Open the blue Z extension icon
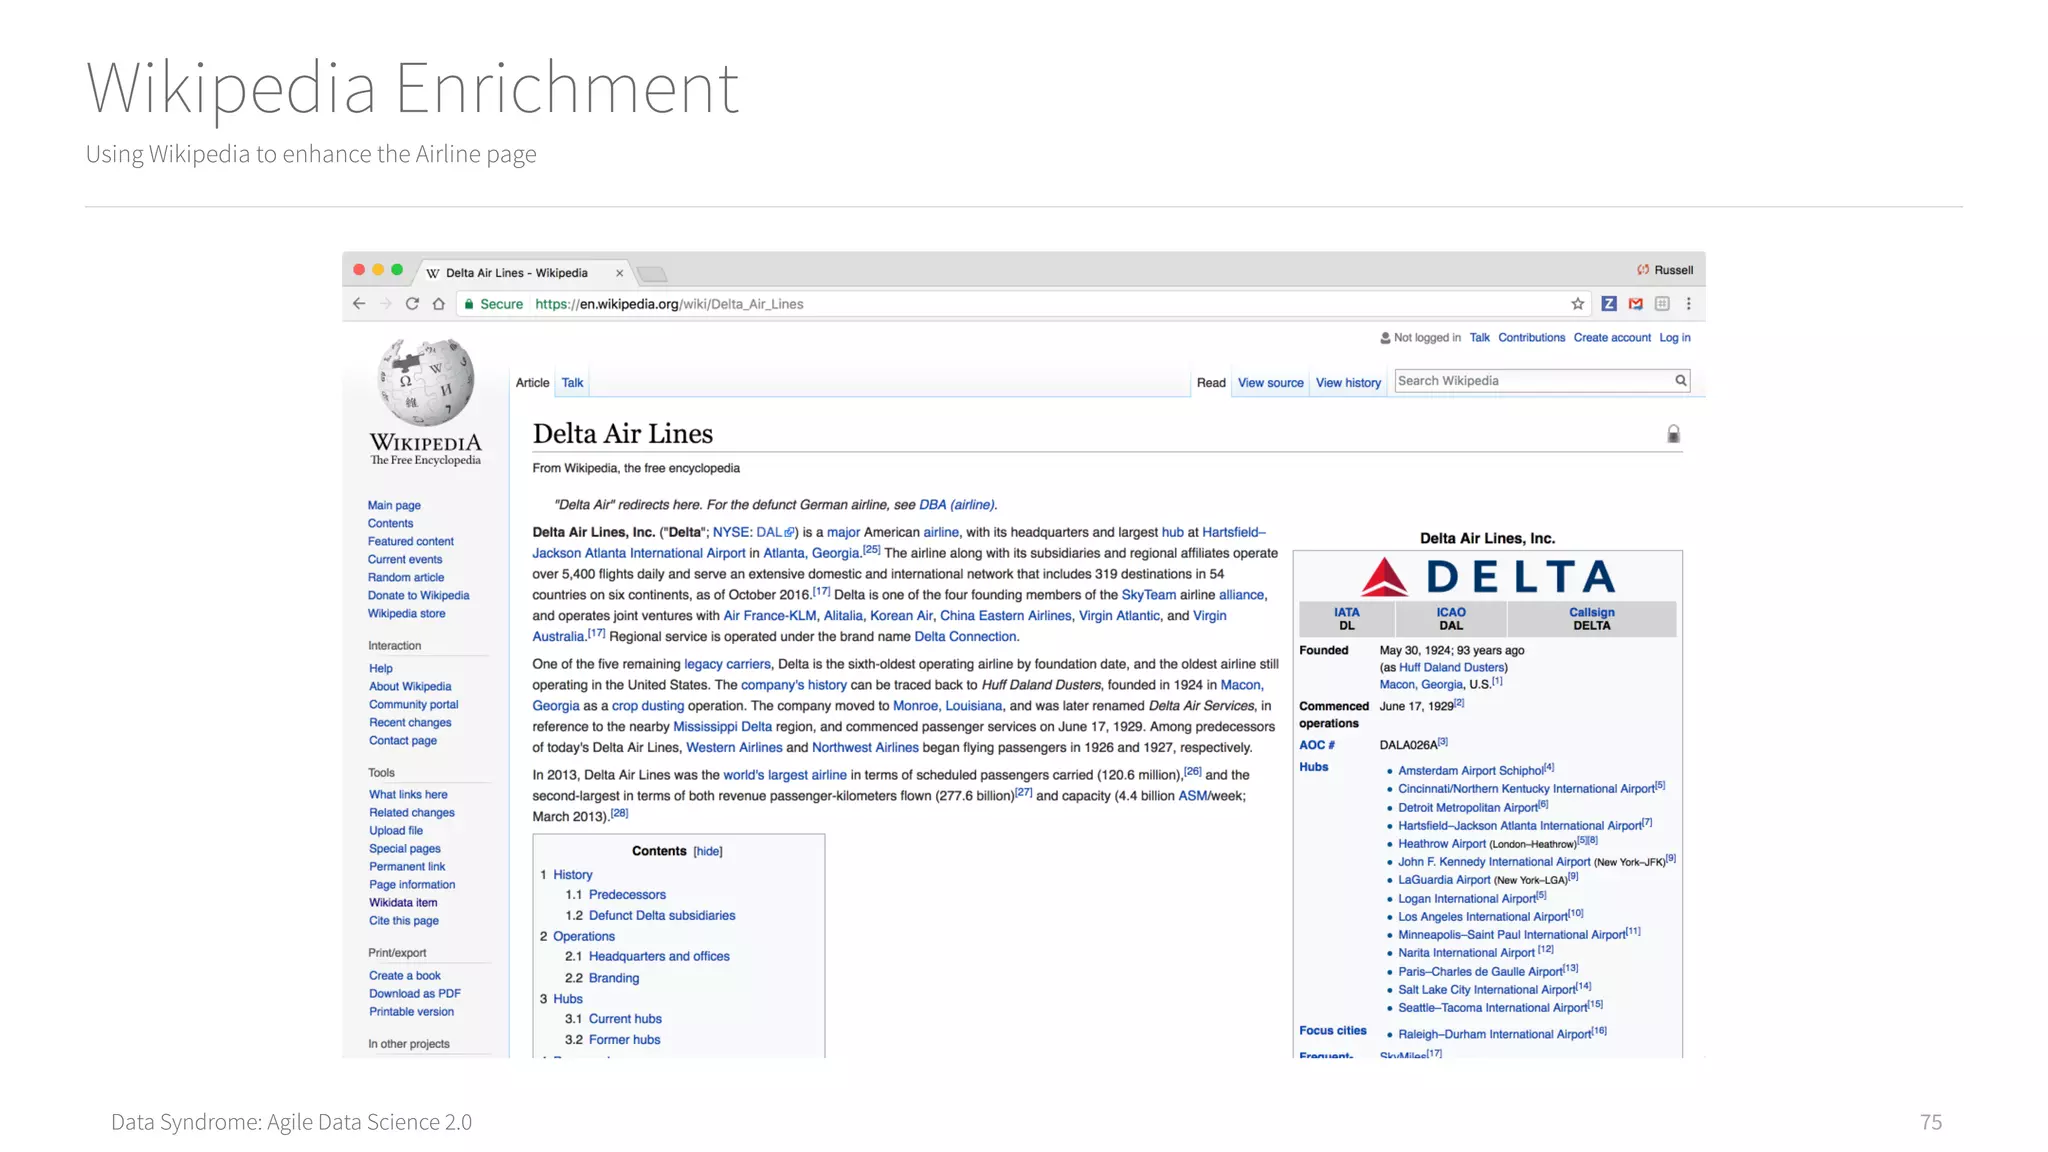Image resolution: width=2048 pixels, height=1152 pixels. coord(1609,304)
